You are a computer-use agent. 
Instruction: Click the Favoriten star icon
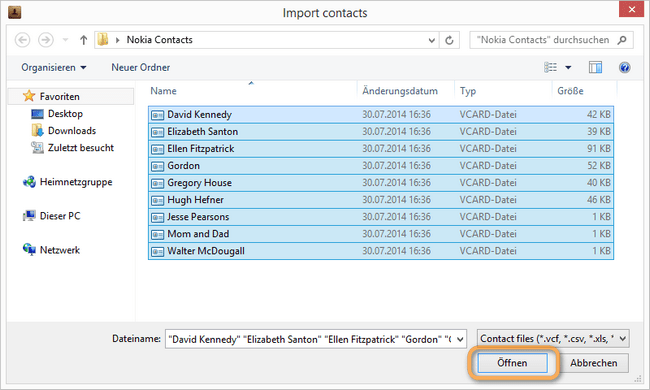[x=29, y=96]
